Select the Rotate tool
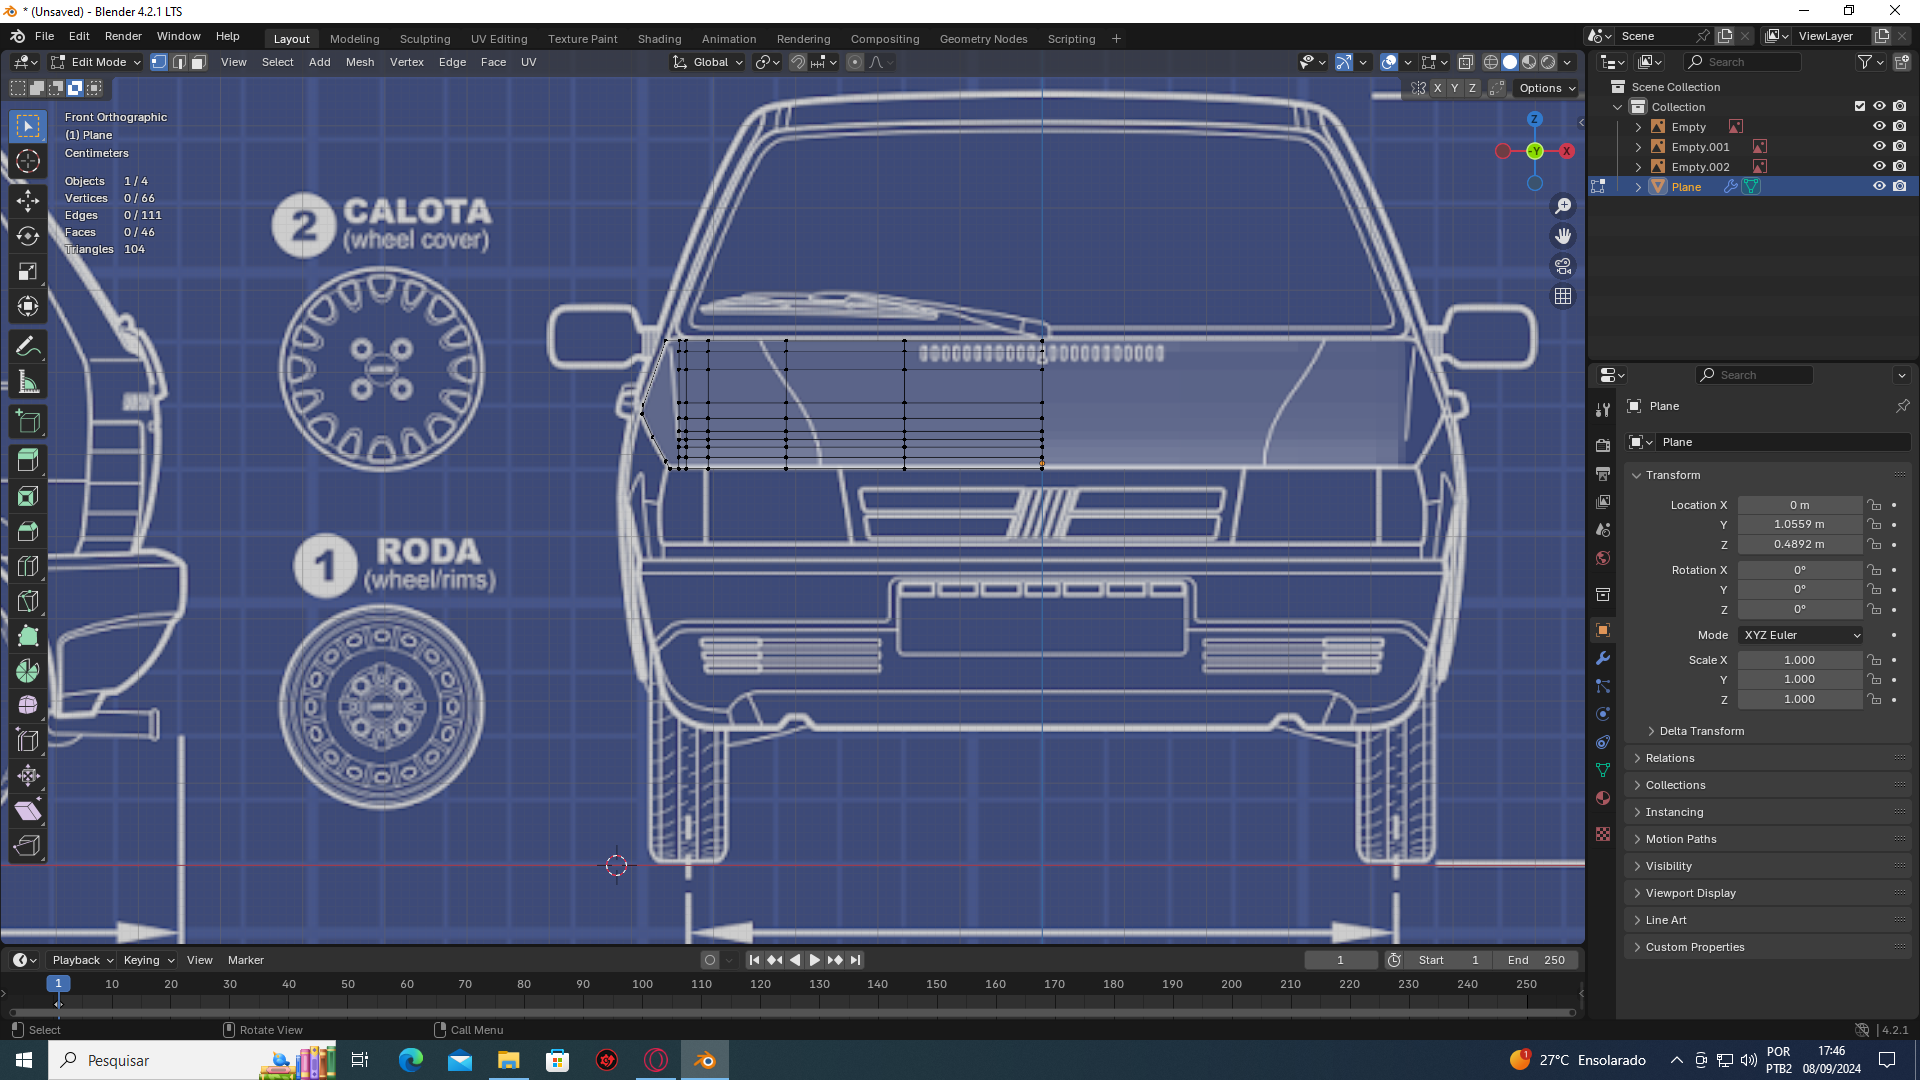1920x1080 pixels. pos(28,236)
